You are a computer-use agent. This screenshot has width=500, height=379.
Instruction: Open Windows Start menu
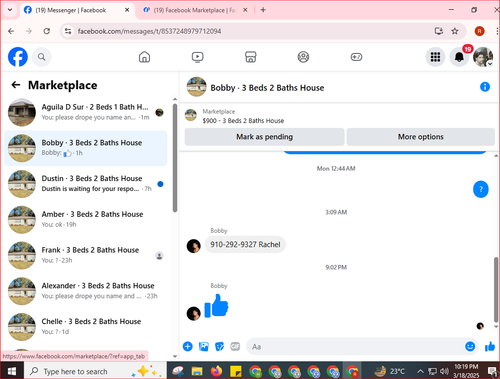(12, 371)
